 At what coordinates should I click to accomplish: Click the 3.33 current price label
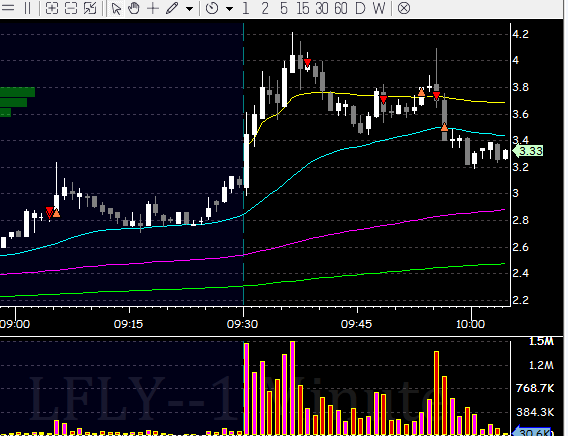(x=529, y=151)
